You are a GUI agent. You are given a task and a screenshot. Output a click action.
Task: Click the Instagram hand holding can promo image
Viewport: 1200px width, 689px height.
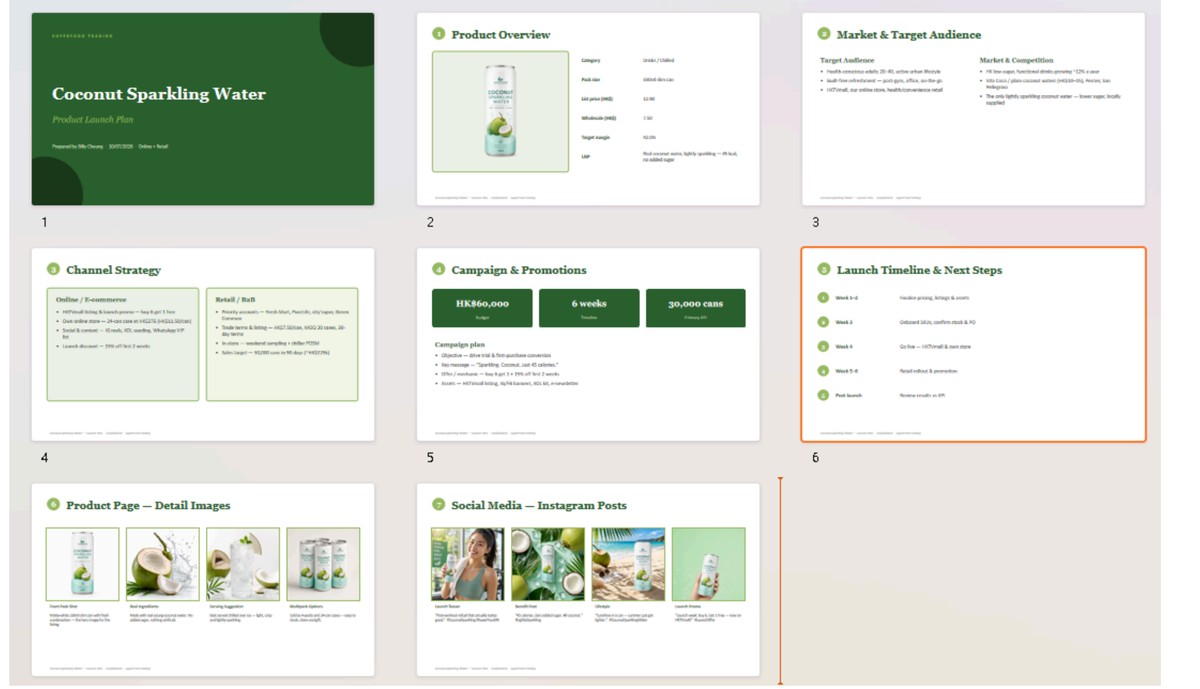click(x=708, y=564)
